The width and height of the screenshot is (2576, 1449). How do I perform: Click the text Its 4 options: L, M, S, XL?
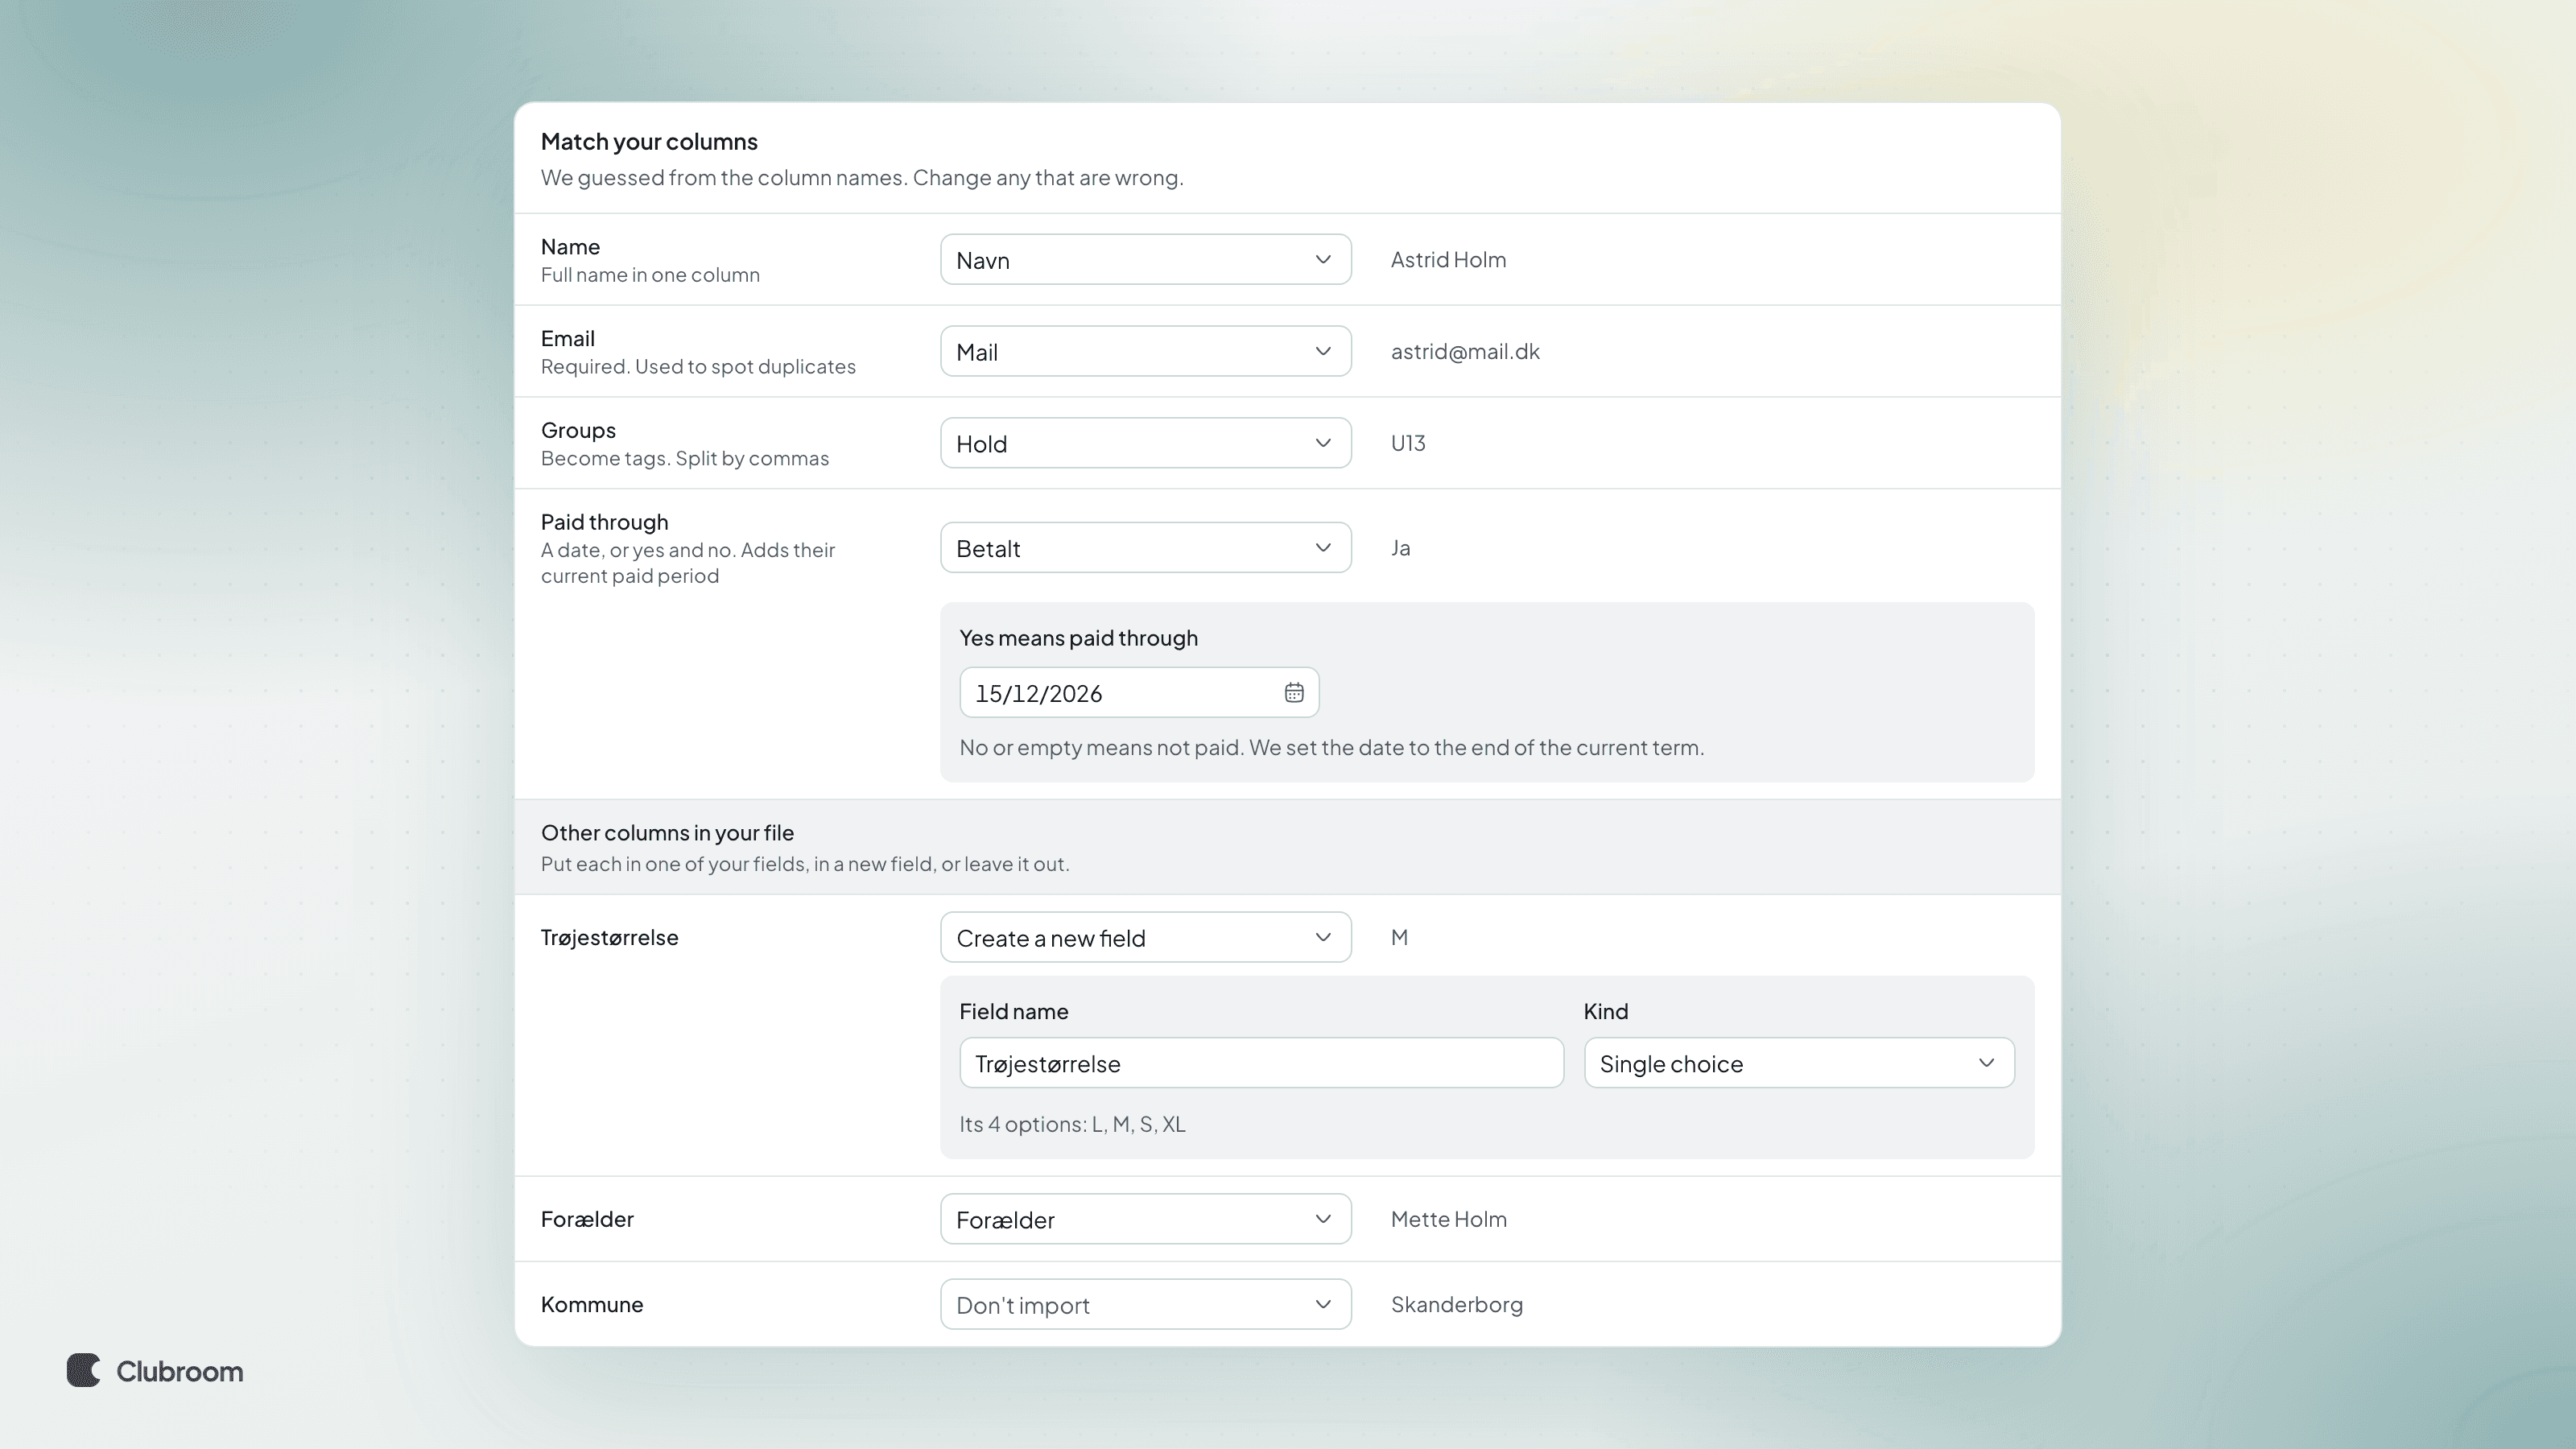point(1072,1124)
